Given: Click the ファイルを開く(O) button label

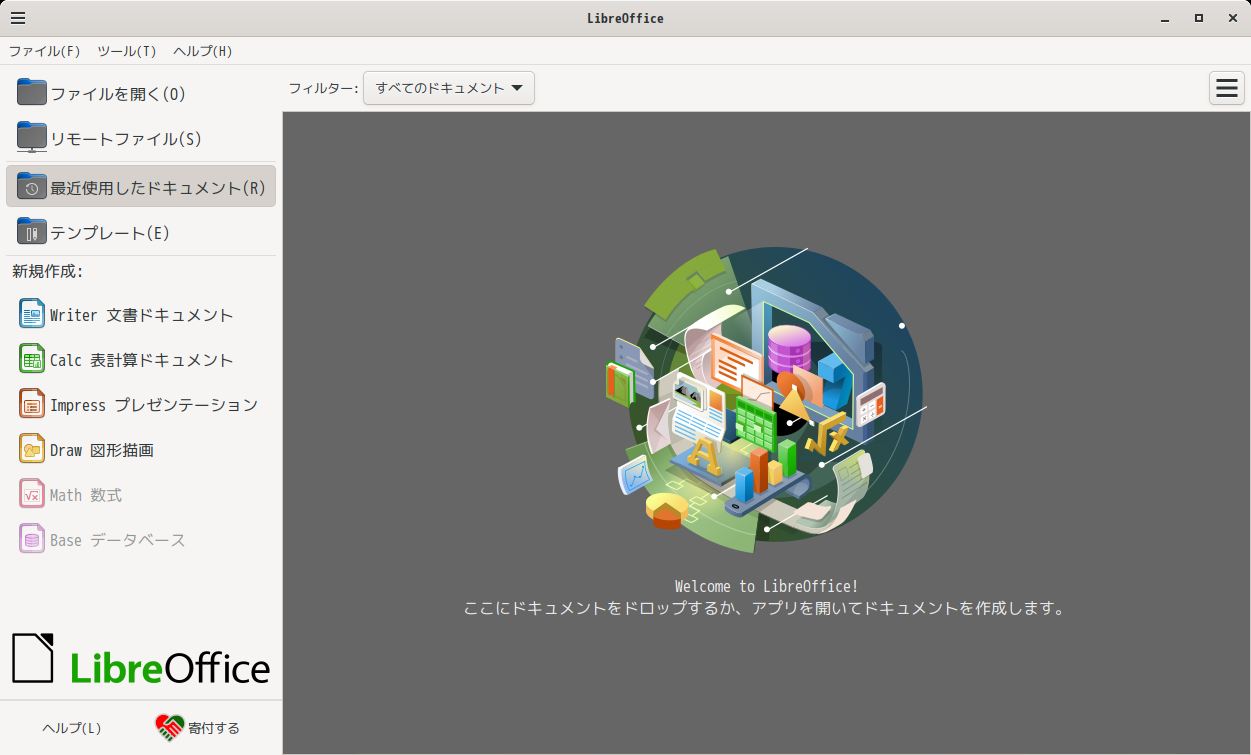Looking at the screenshot, I should [x=118, y=94].
